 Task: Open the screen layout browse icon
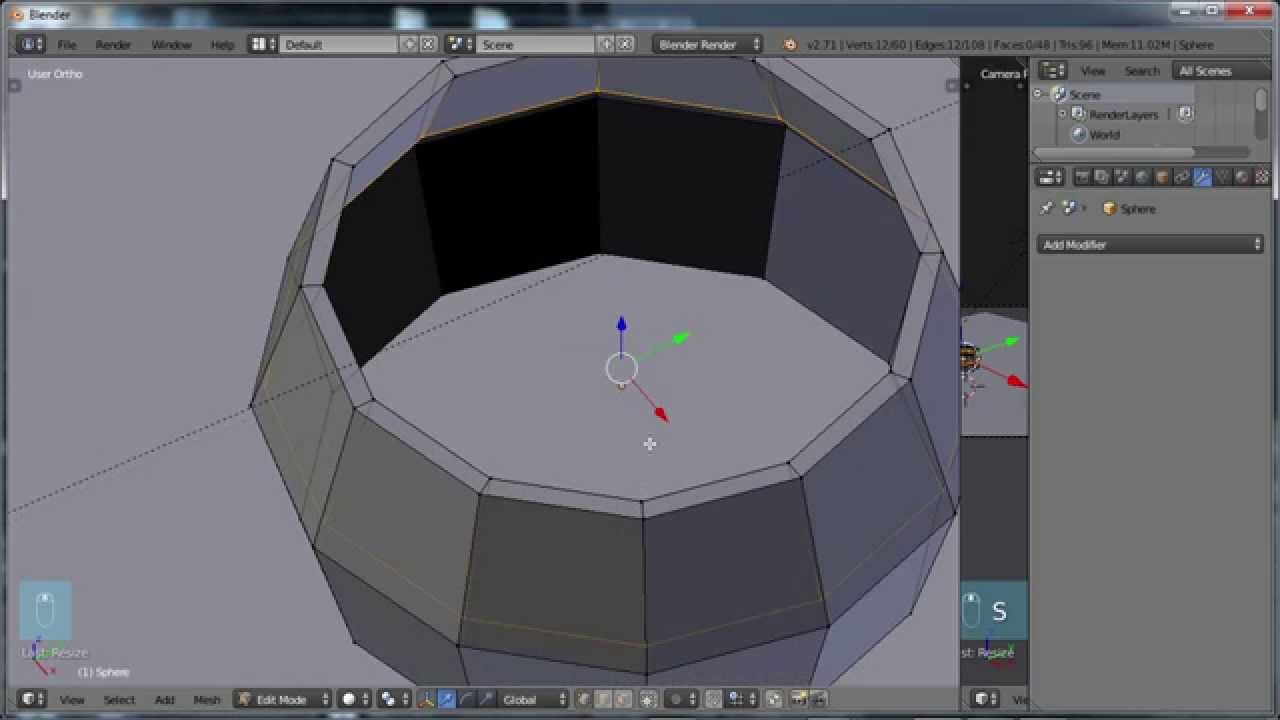pos(263,44)
